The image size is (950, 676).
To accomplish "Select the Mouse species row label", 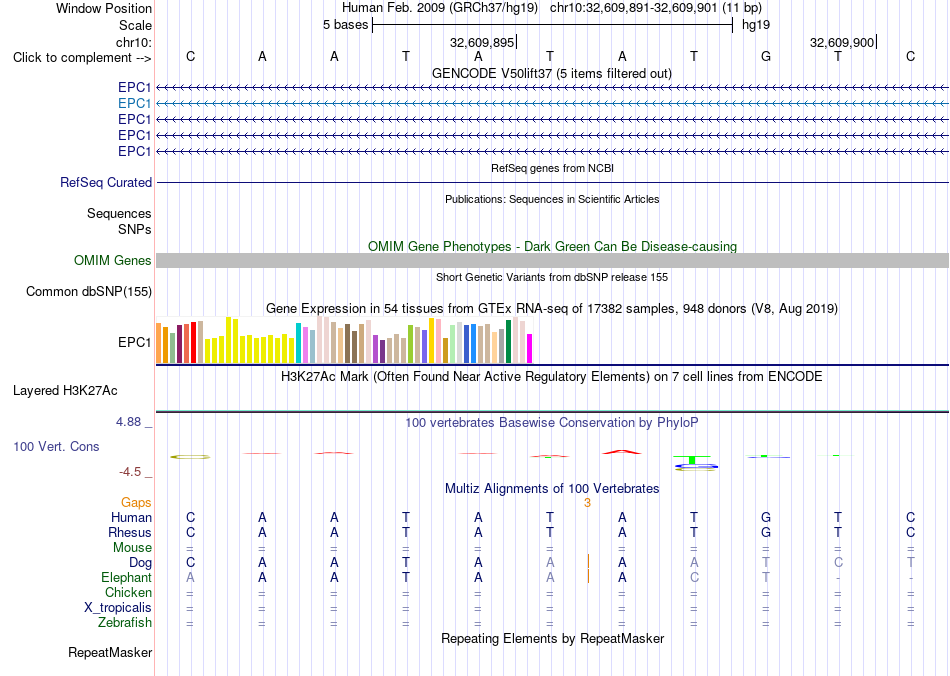I will [x=132, y=548].
